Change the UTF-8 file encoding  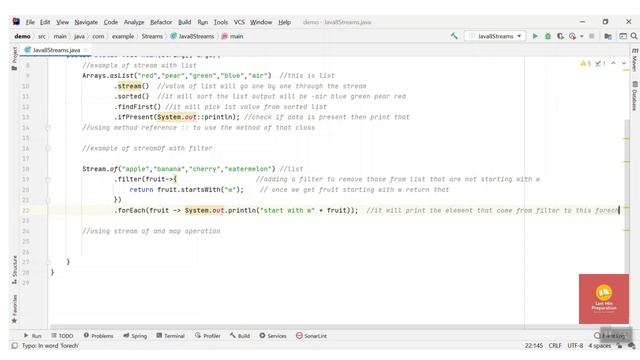coord(575,346)
